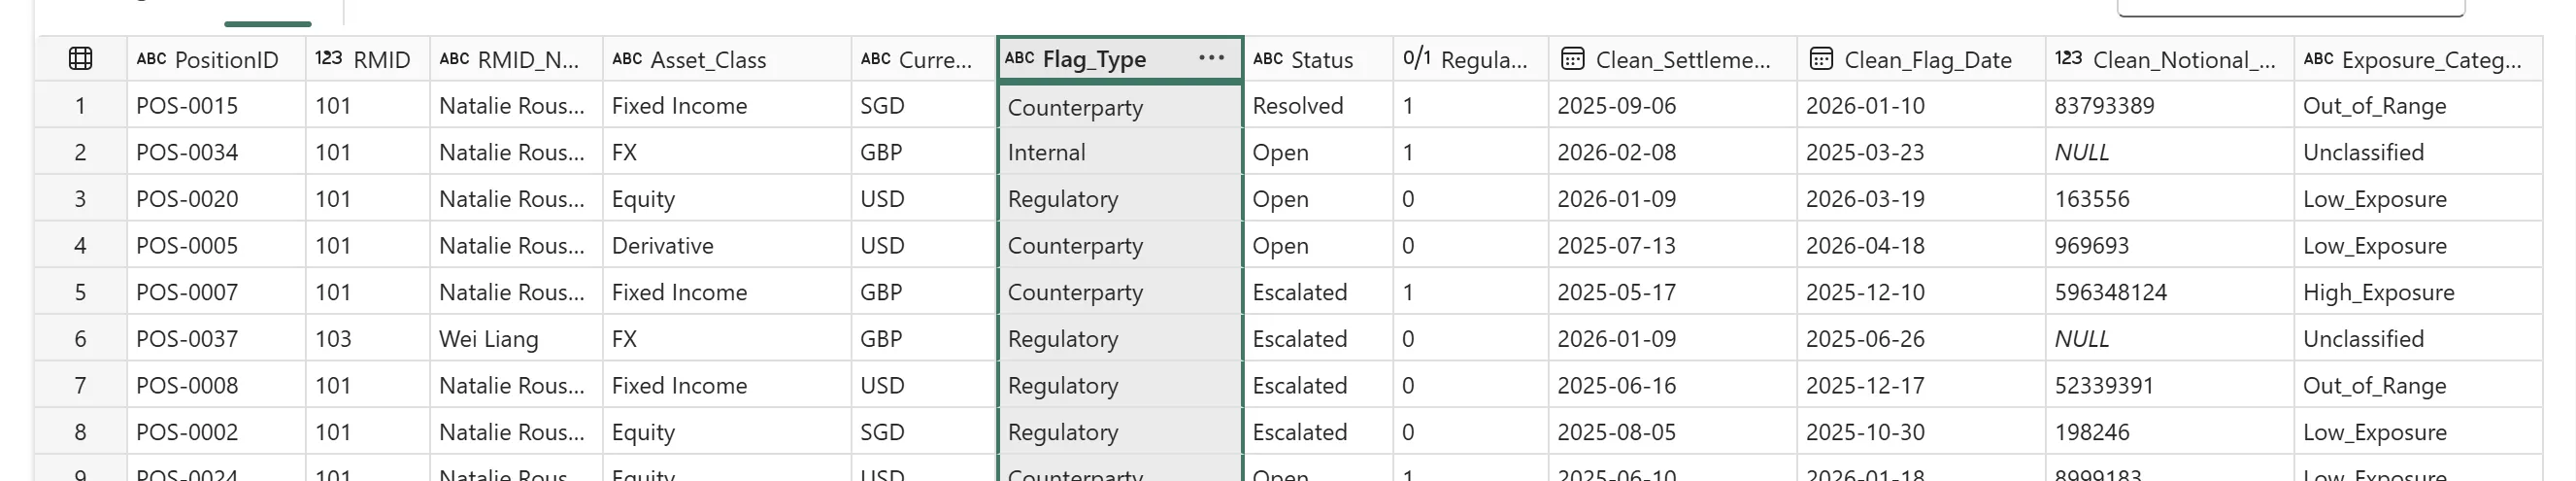The width and height of the screenshot is (2576, 481).
Task: Select row number 8
Action: [x=81, y=432]
